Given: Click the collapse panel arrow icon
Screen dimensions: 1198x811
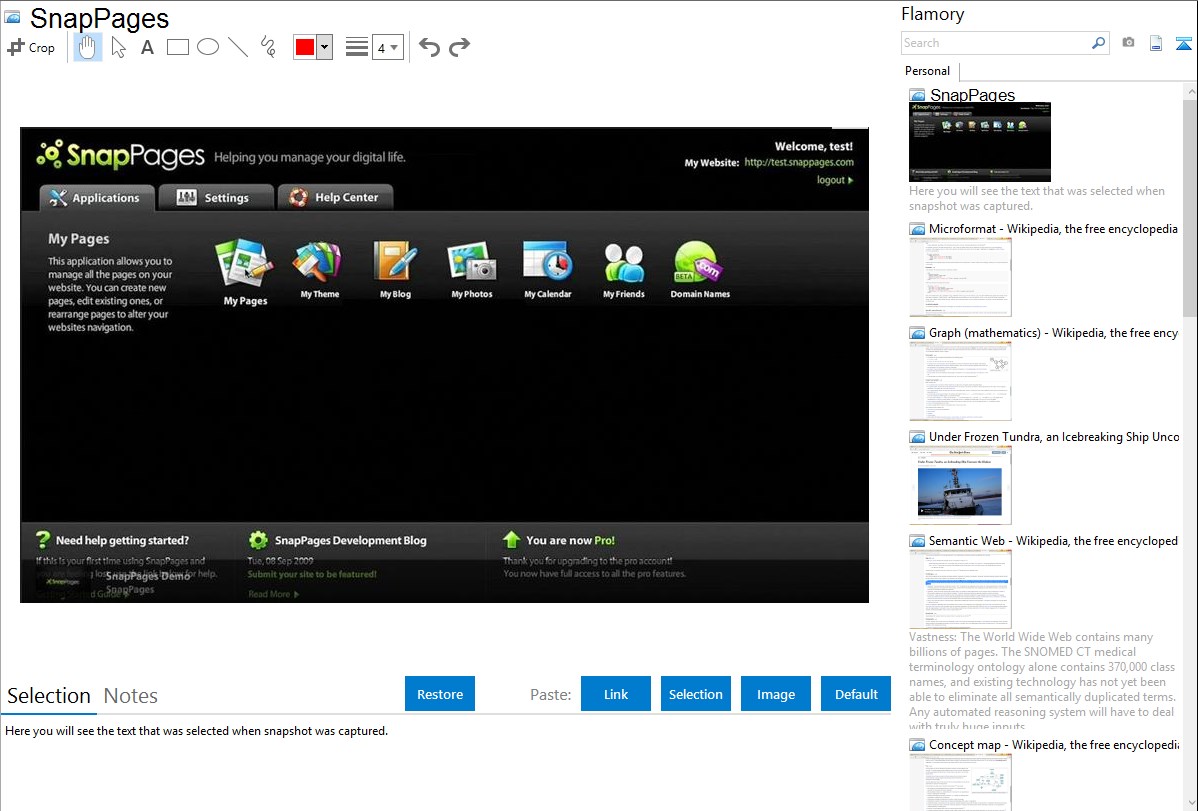Looking at the screenshot, I should click(x=1183, y=43).
